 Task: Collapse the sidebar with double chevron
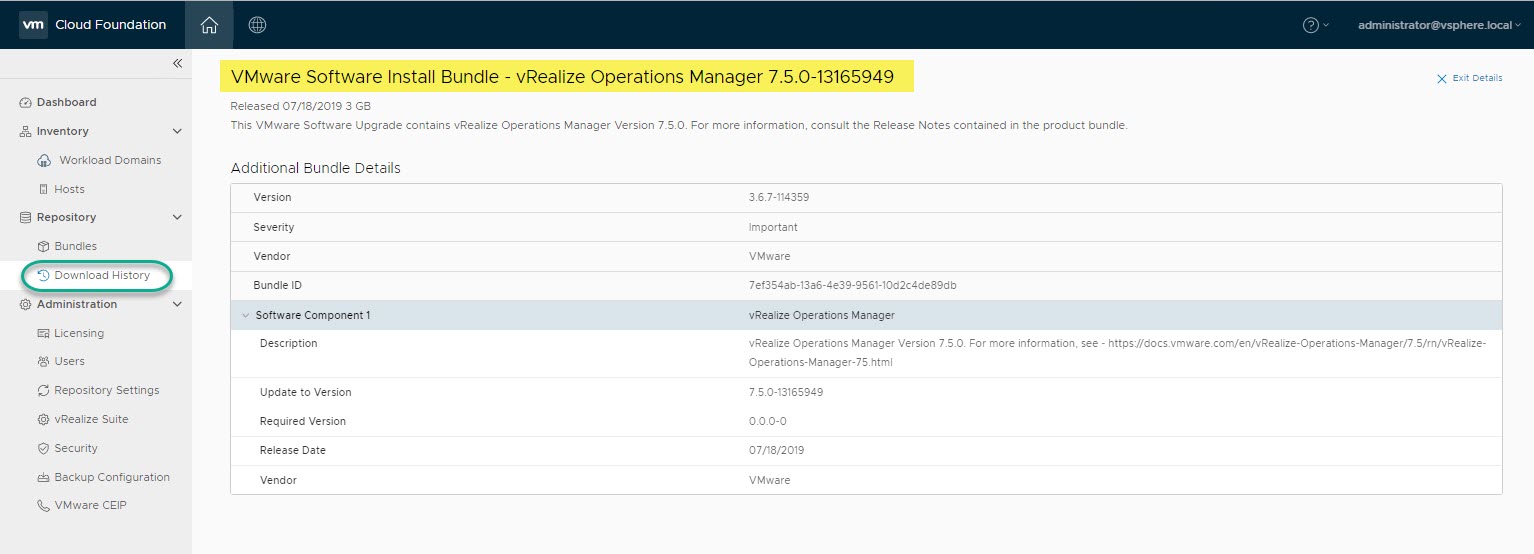click(177, 63)
